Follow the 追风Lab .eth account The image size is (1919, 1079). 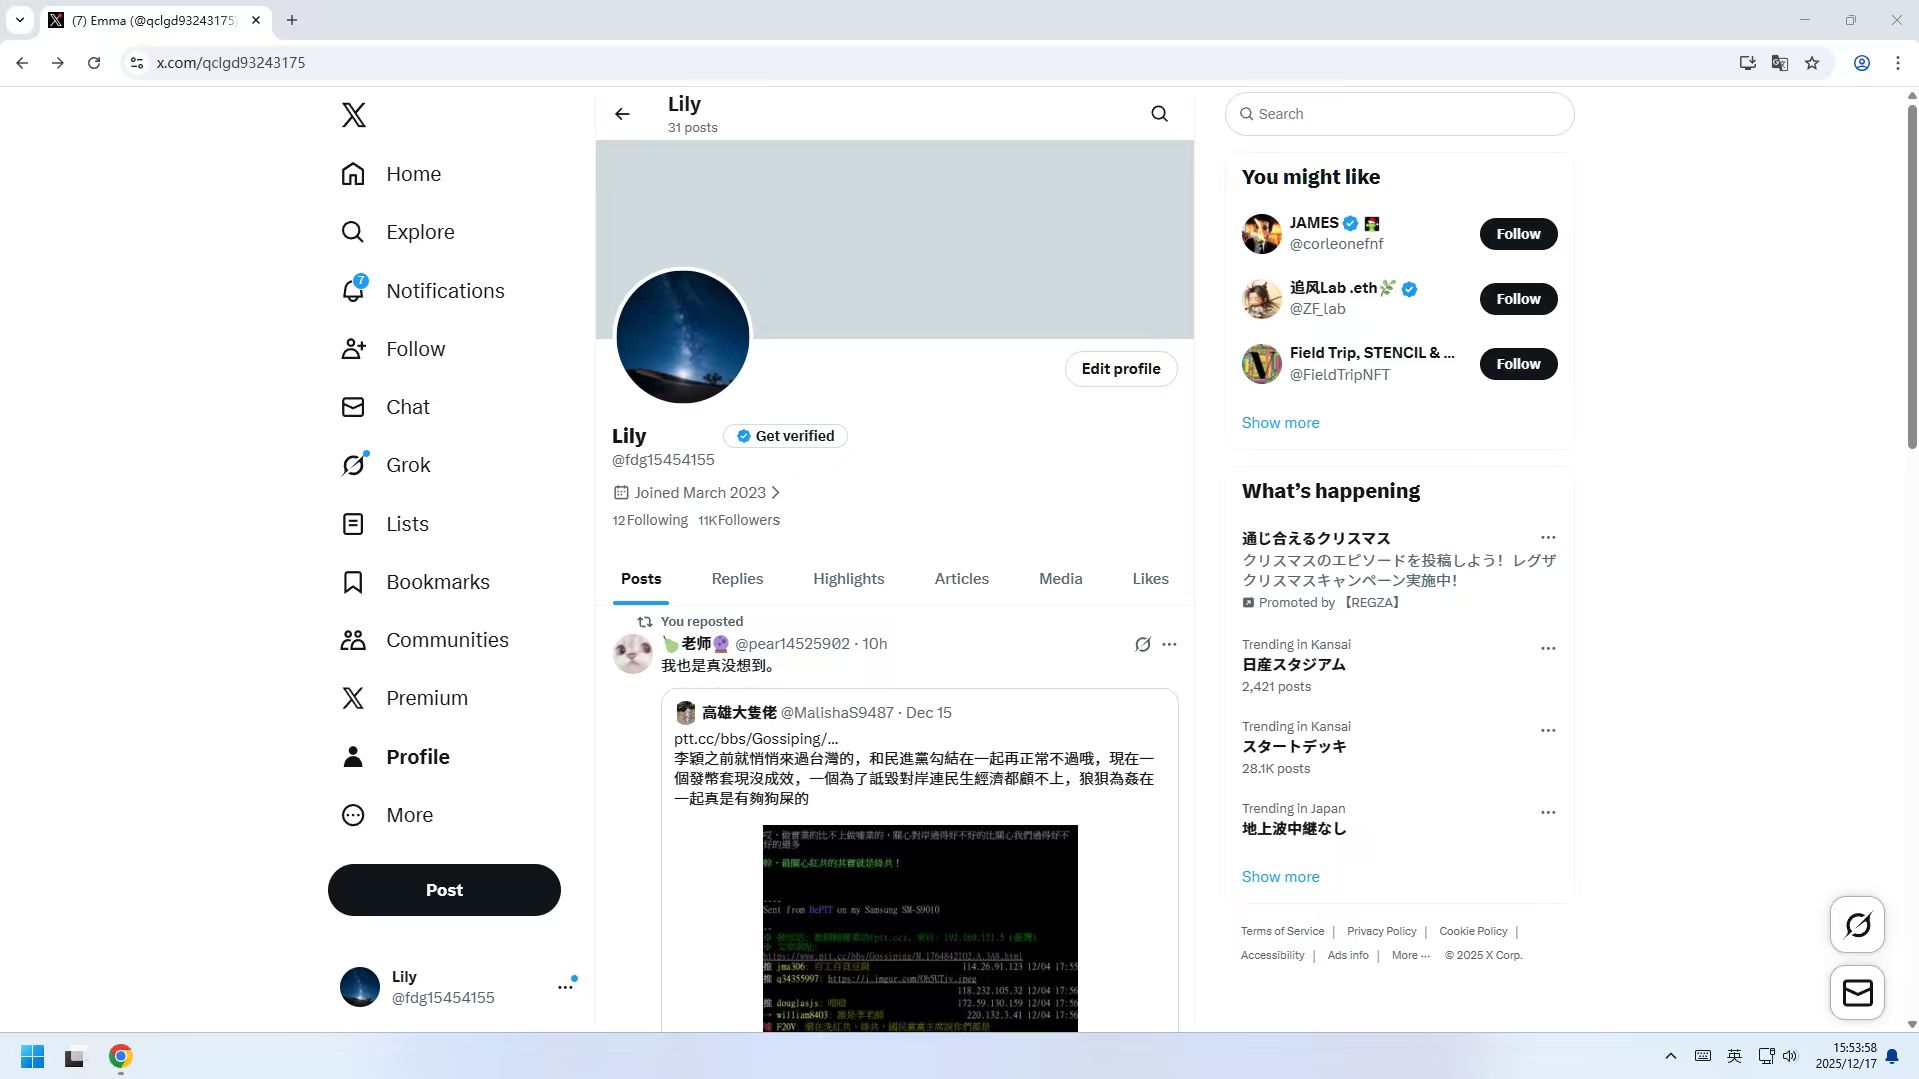click(x=1517, y=299)
